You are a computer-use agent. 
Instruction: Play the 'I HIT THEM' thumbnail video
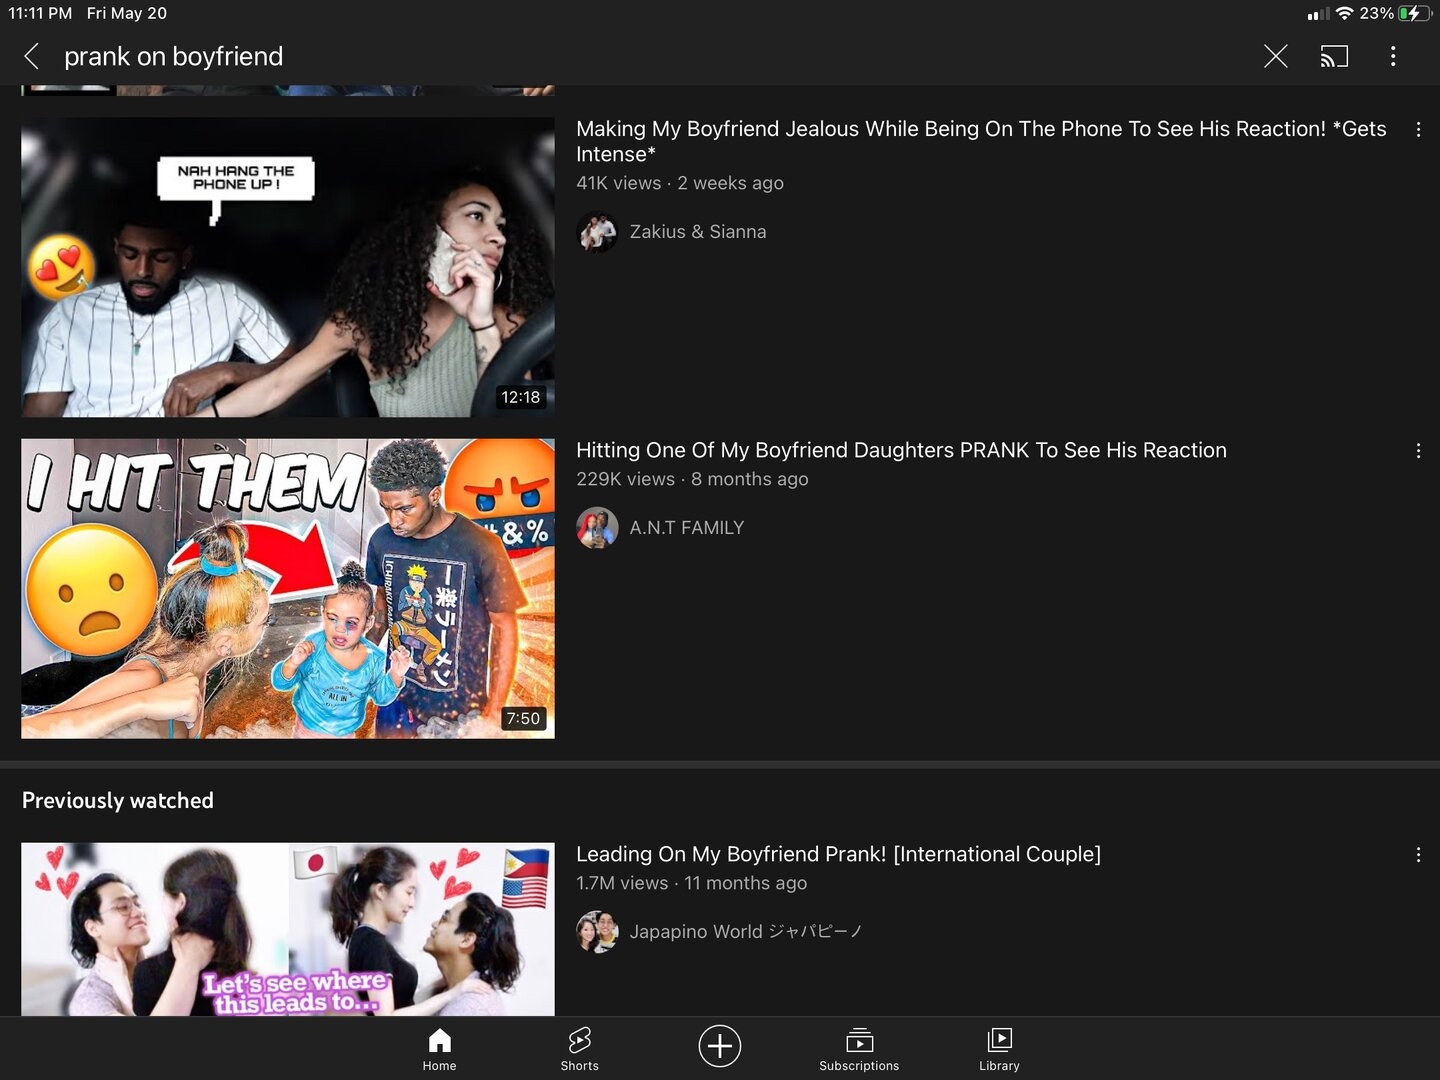tap(288, 589)
